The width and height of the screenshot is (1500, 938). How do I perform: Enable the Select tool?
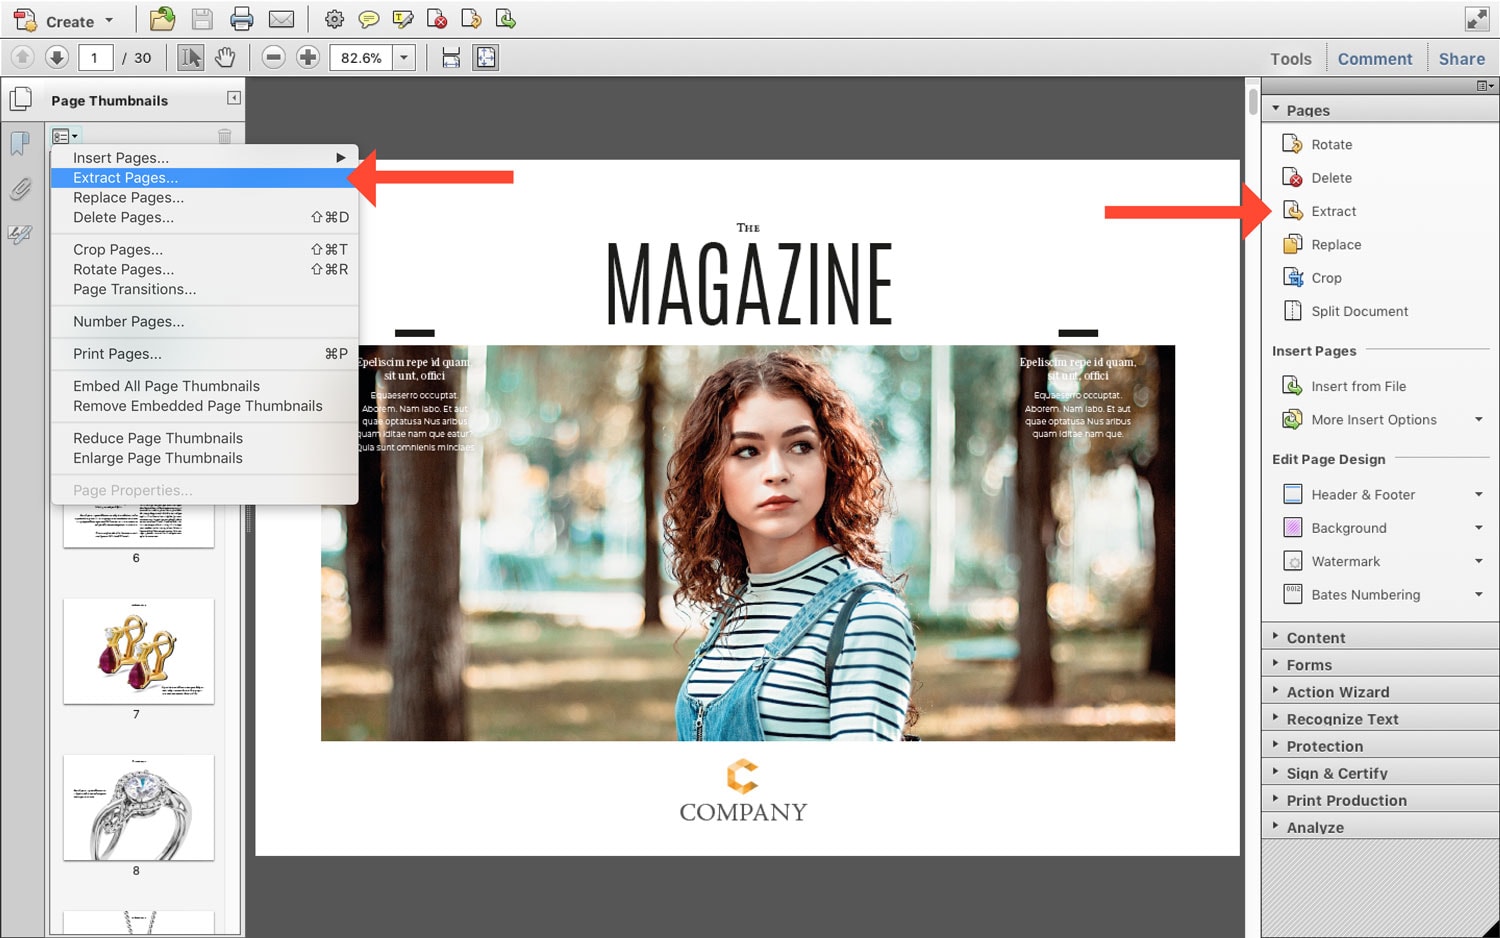(188, 57)
